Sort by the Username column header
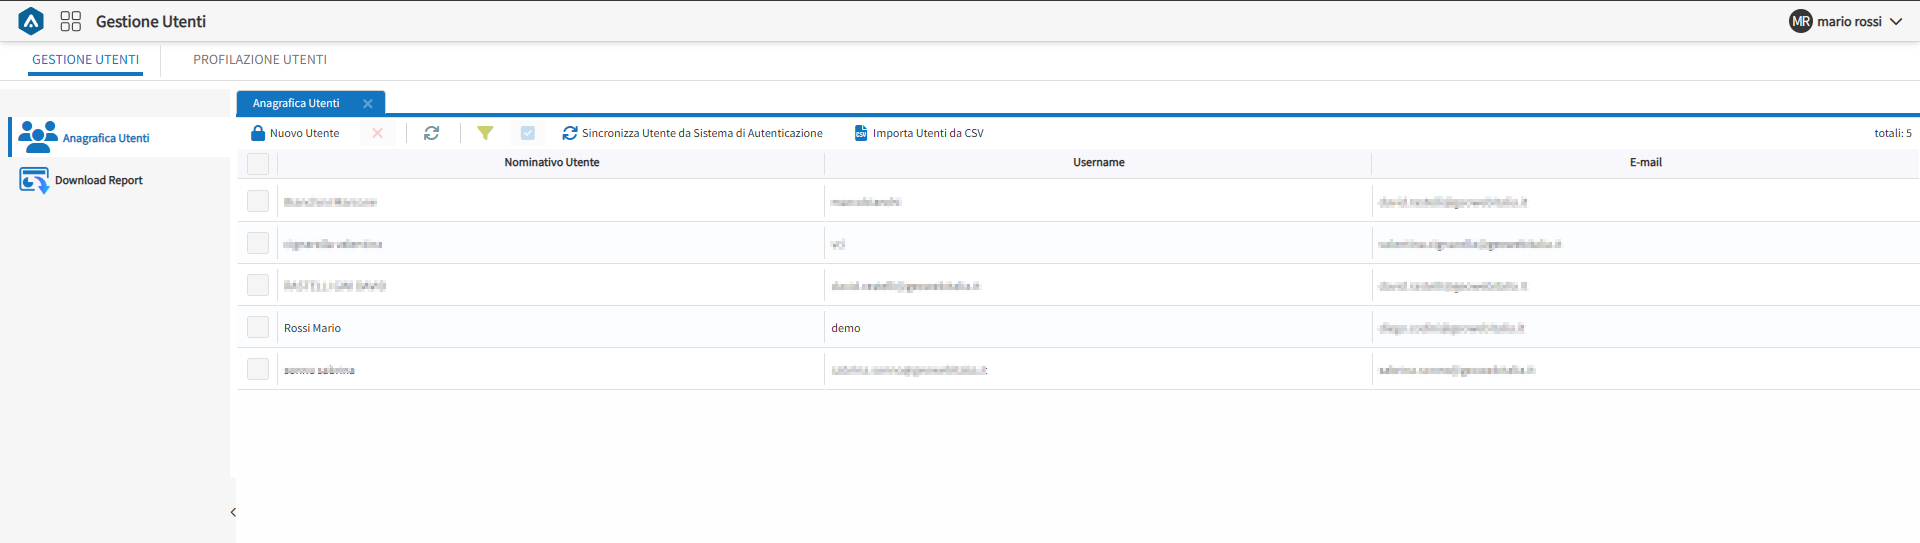Screen dimensions: 1920x543 [x=1098, y=162]
